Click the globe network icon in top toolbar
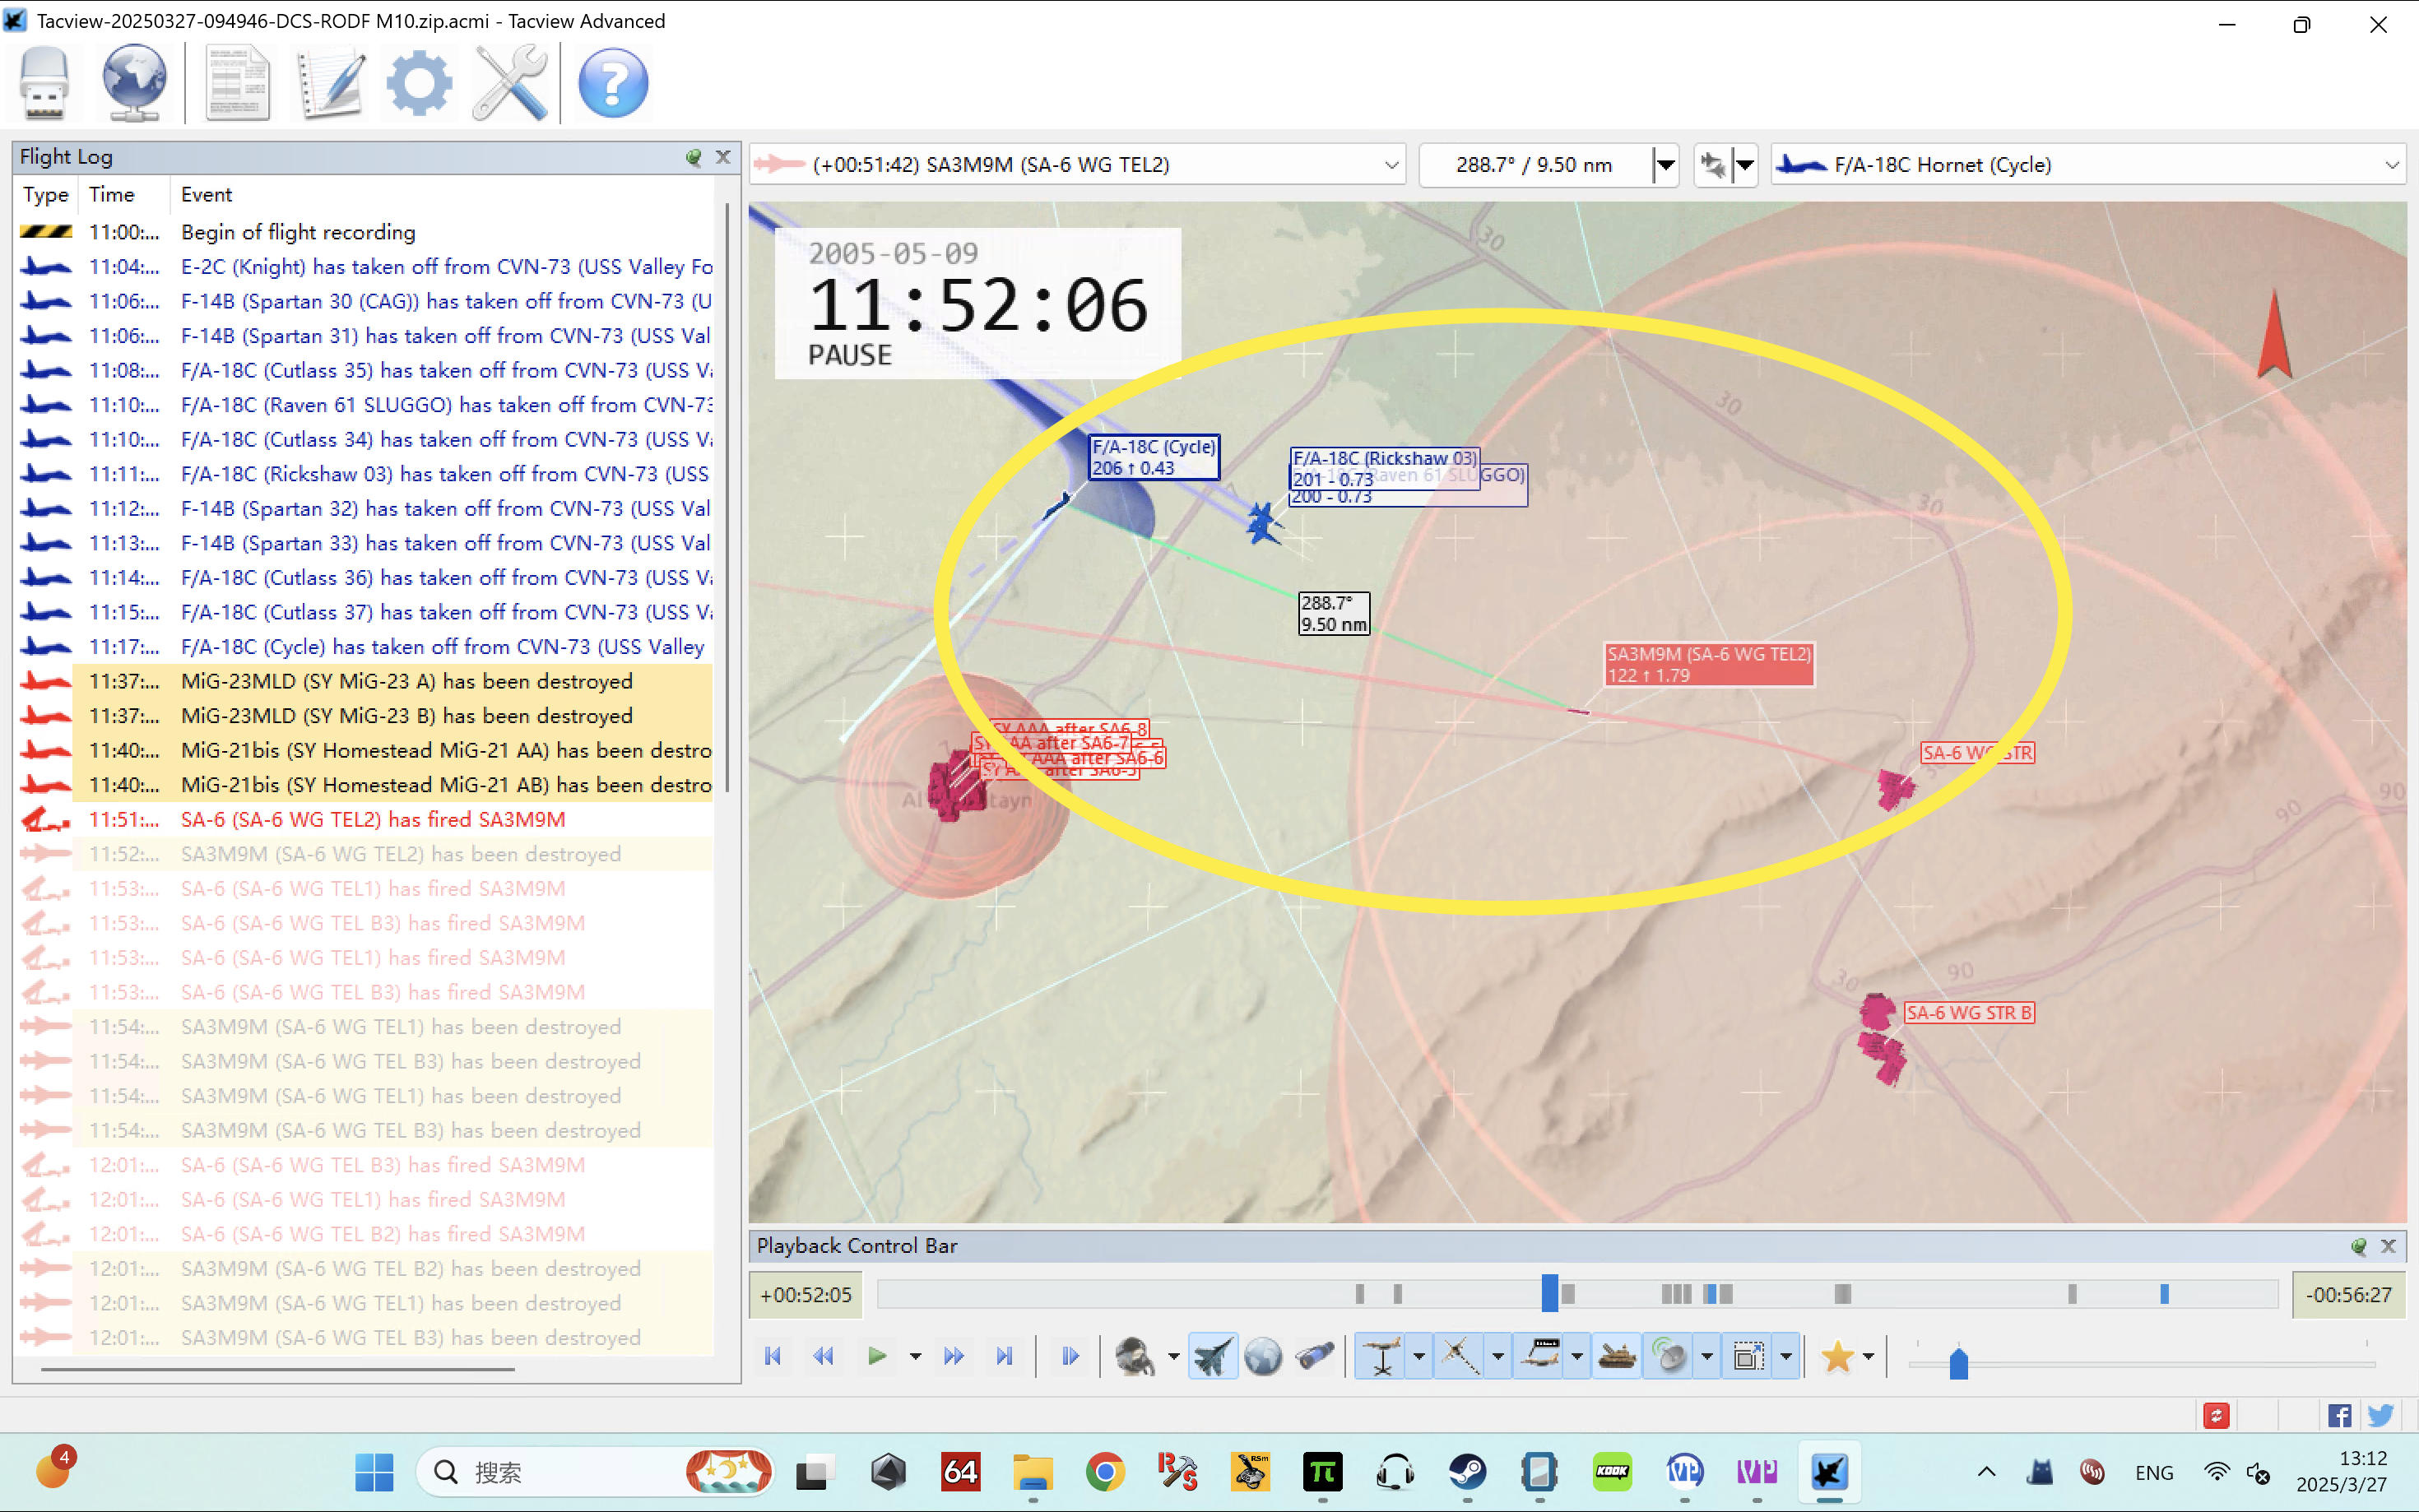 (134, 83)
